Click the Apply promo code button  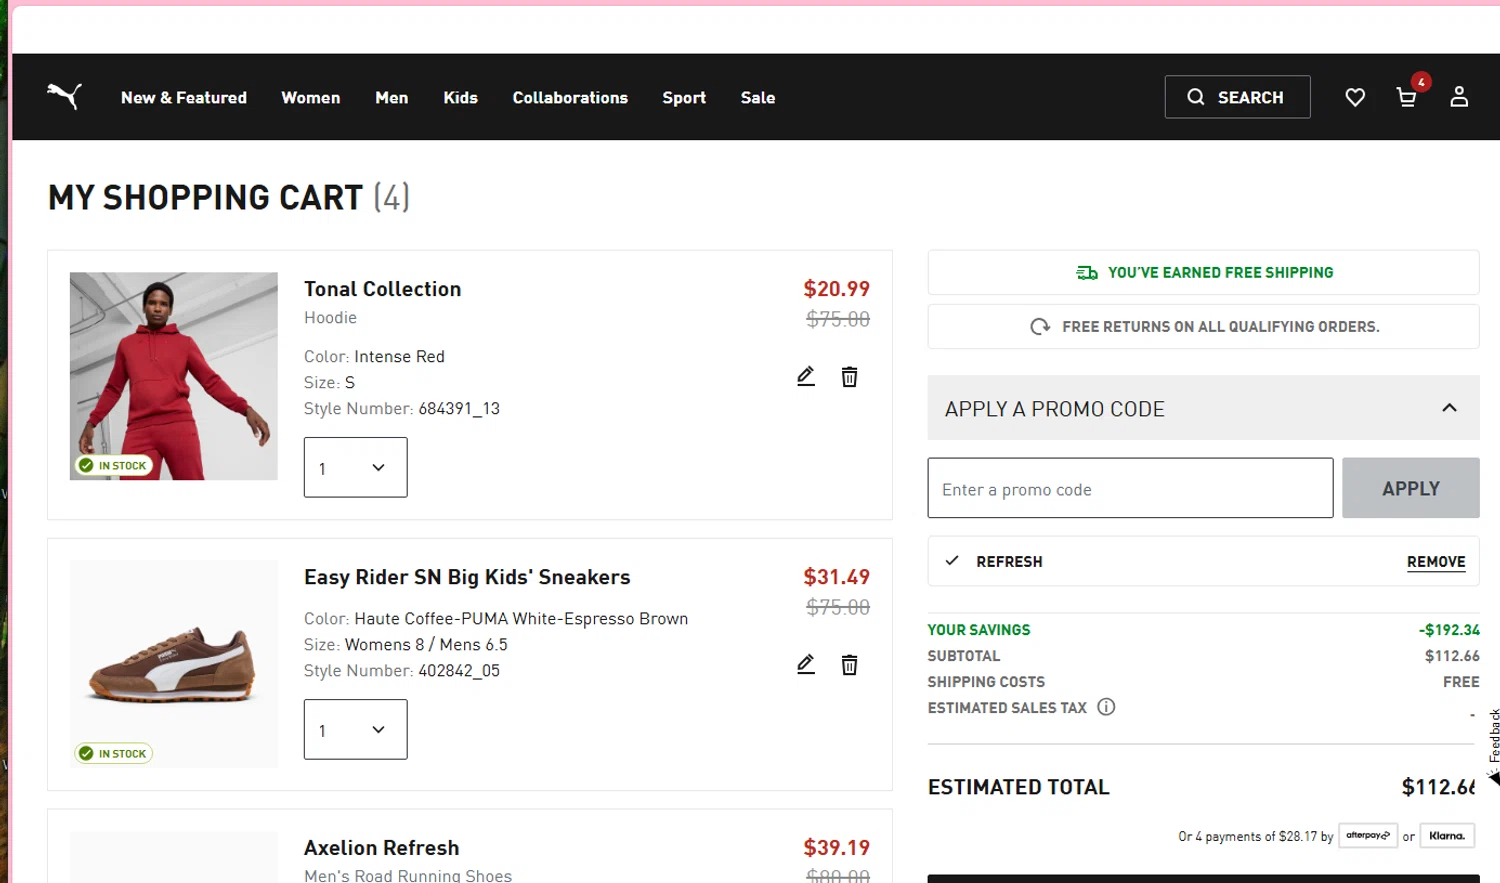coord(1410,488)
